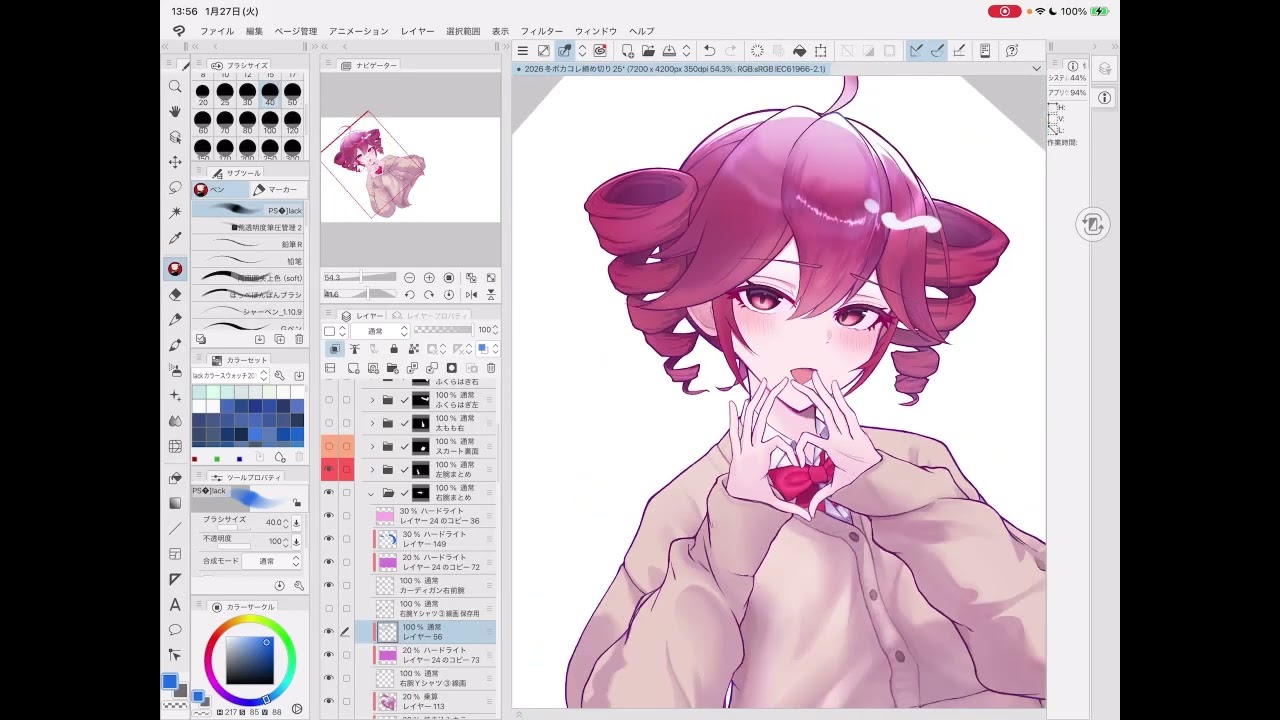Rotate canvas left in the Navigator
Screen dimensions: 1280x720
409,295
